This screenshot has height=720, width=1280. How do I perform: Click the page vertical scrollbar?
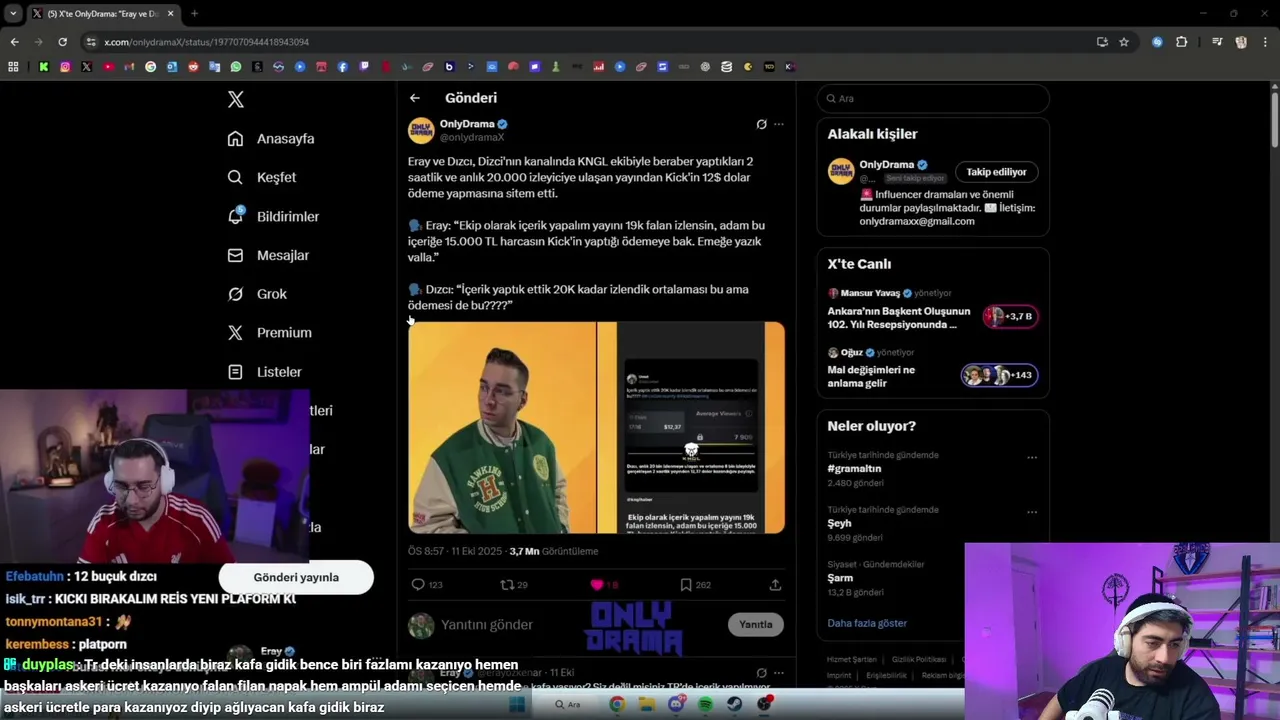point(1275,120)
